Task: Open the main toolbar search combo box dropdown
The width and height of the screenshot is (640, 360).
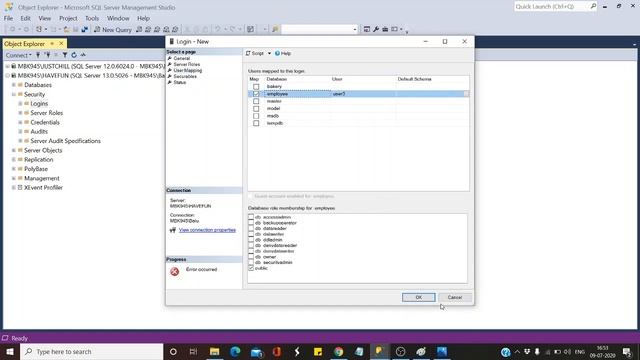Action: click(354, 29)
